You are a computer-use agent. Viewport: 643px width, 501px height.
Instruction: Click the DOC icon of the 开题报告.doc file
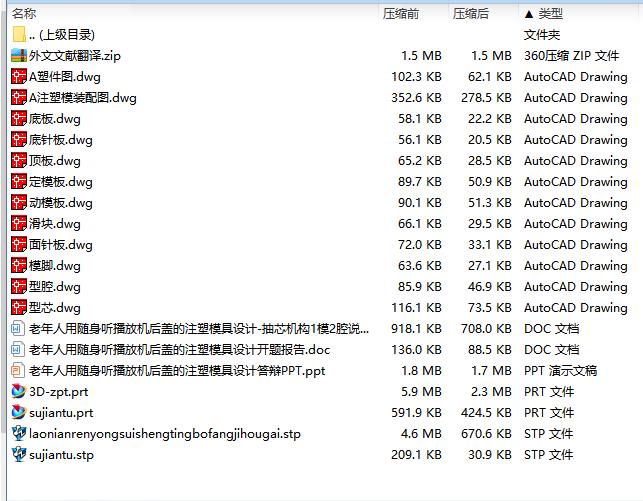tap(17, 349)
